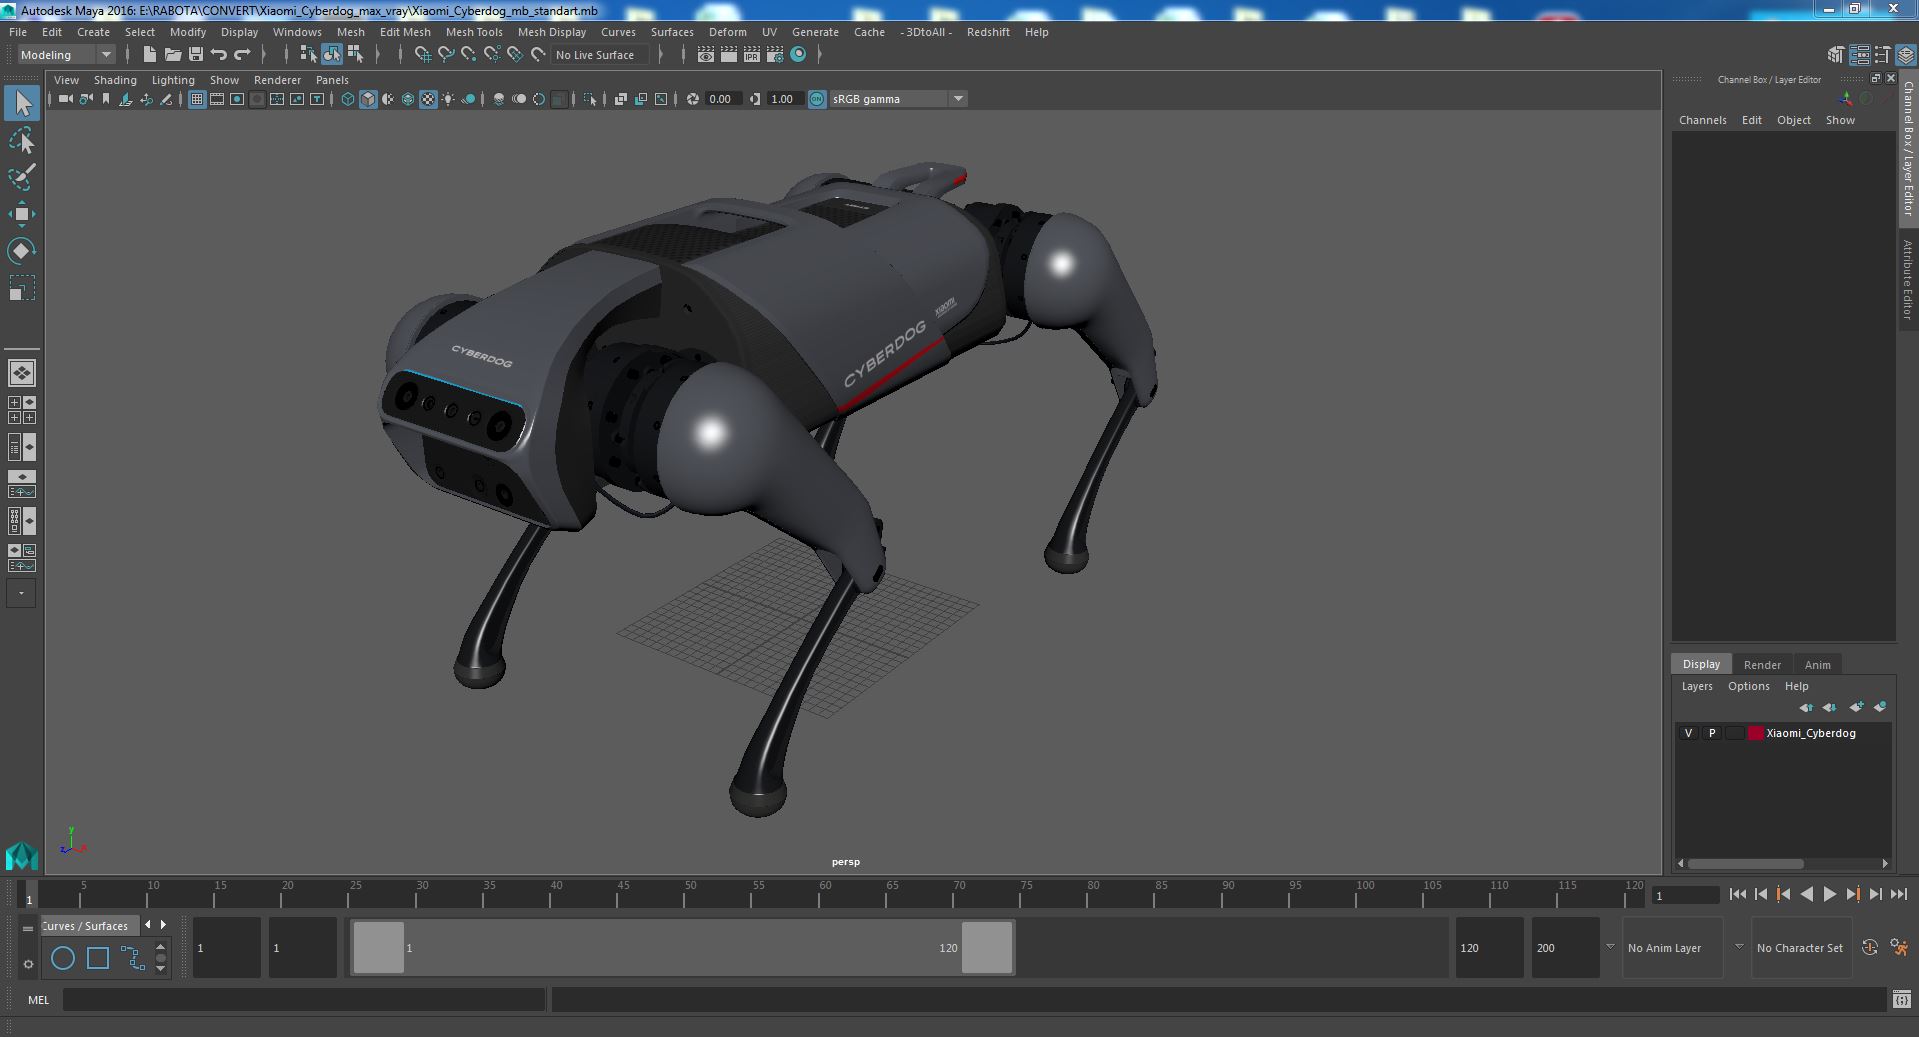
Task: Snap to points icon
Action: click(469, 55)
